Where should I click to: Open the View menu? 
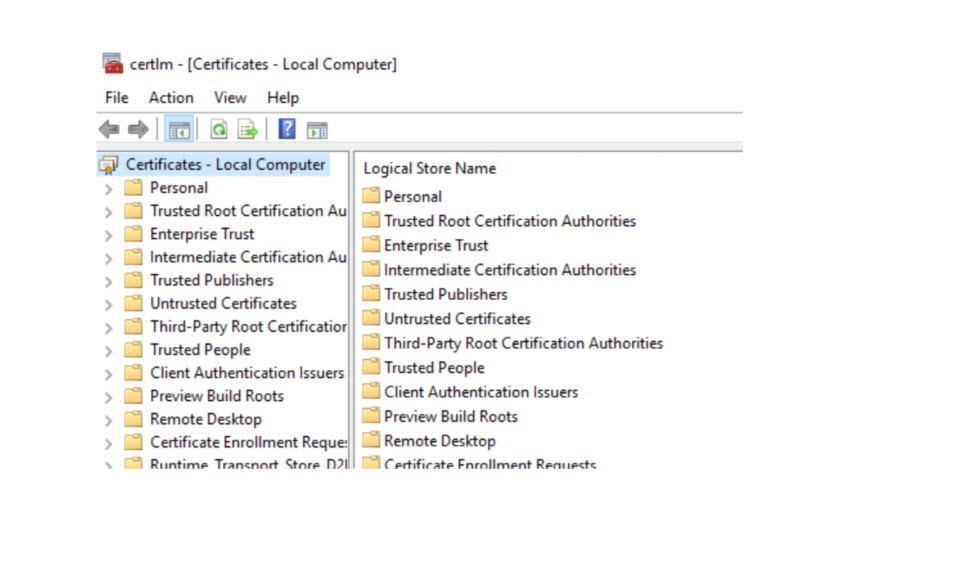coord(230,97)
